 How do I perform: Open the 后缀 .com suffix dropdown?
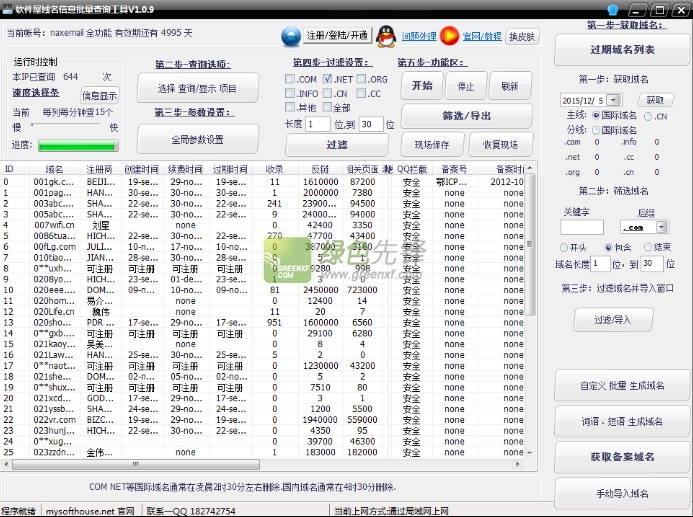point(661,227)
